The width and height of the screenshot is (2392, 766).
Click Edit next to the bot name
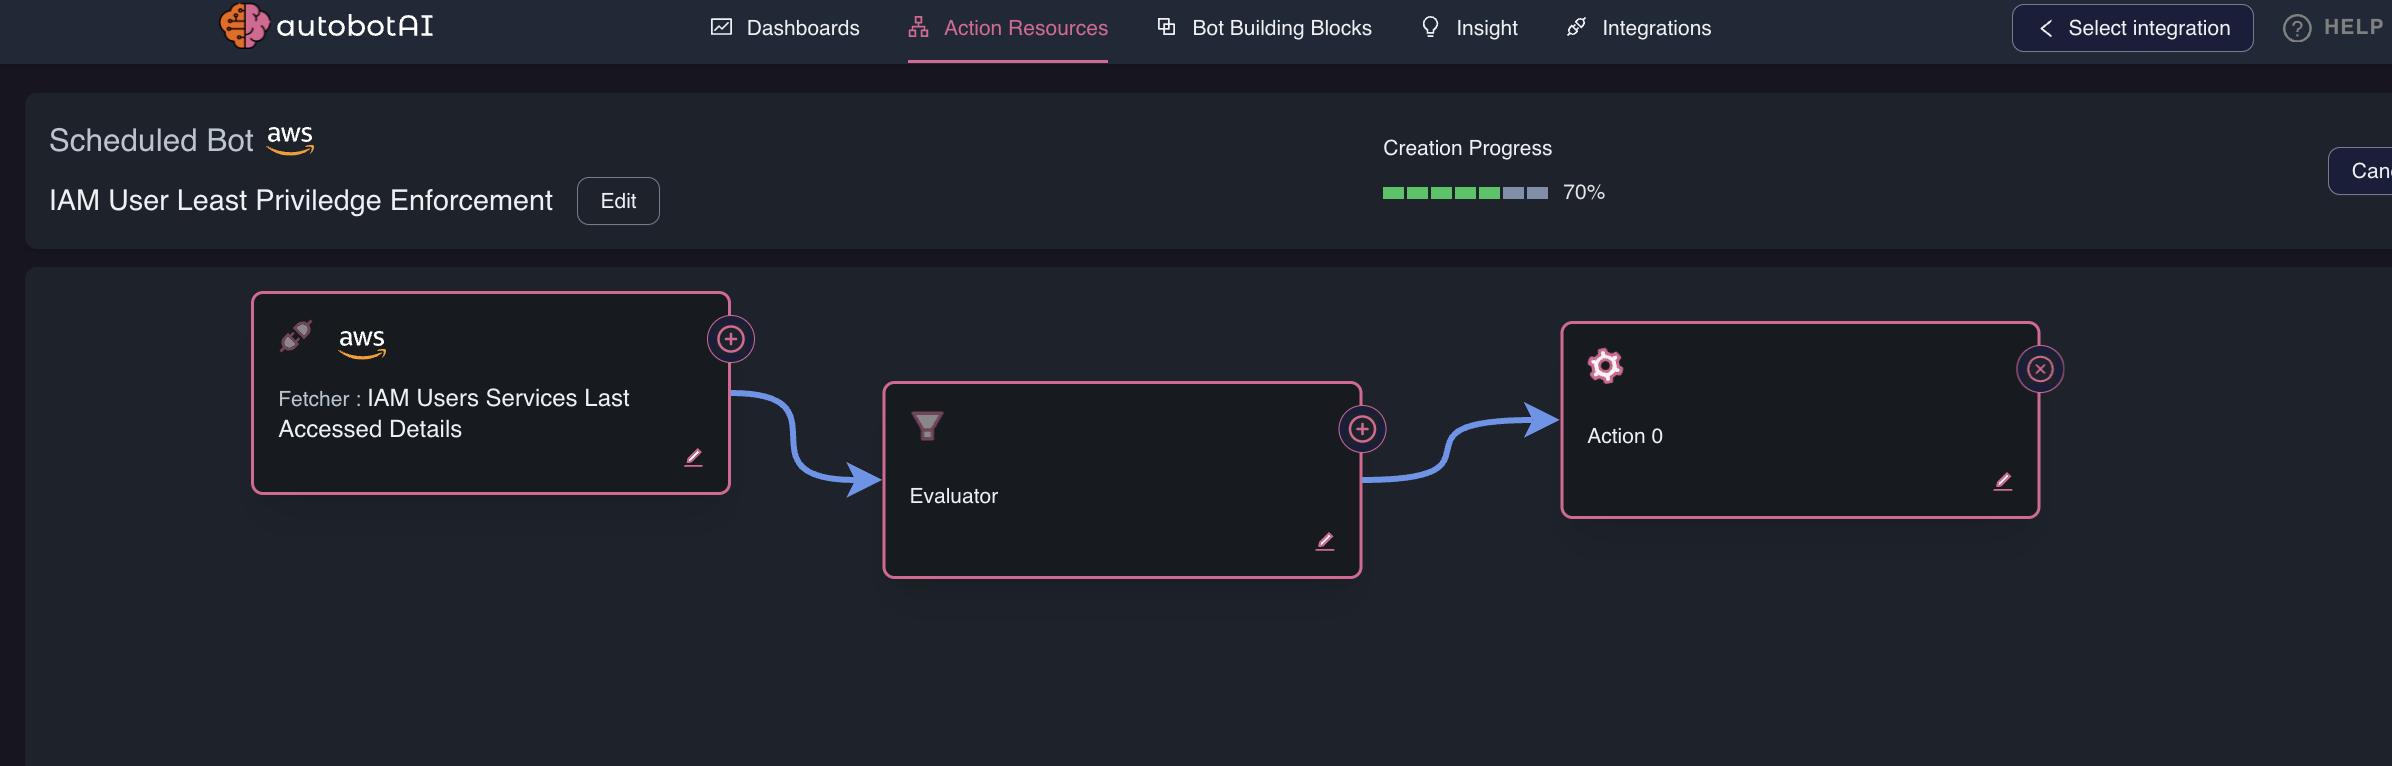(618, 201)
